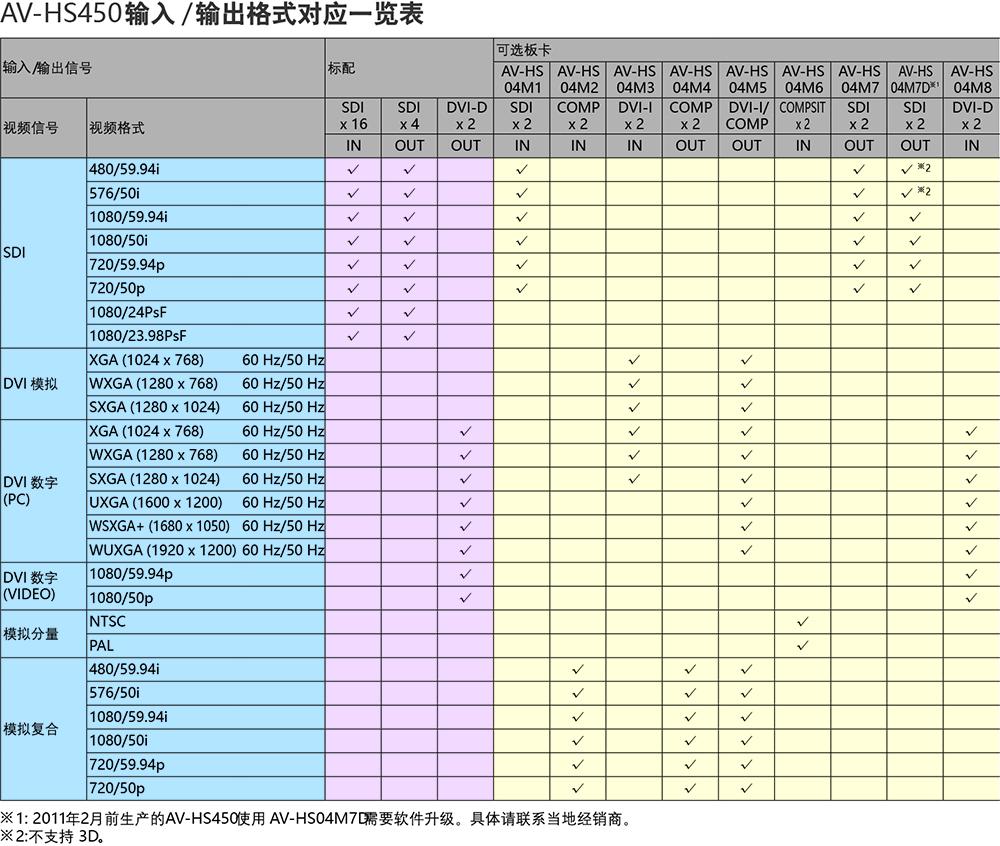This screenshot has width=1000, height=846.
Task: Click 04M8 checkmark in 1080/50p row
Action: tap(971, 598)
